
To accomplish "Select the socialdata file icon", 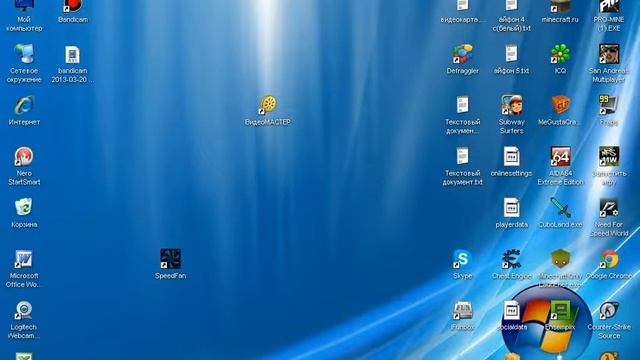I will click(x=511, y=310).
